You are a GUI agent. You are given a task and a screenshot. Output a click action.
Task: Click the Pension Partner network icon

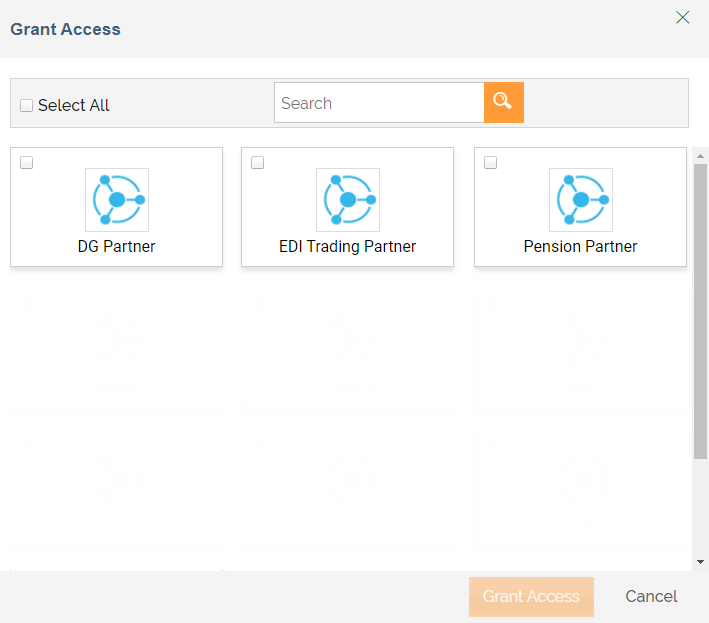click(x=580, y=200)
